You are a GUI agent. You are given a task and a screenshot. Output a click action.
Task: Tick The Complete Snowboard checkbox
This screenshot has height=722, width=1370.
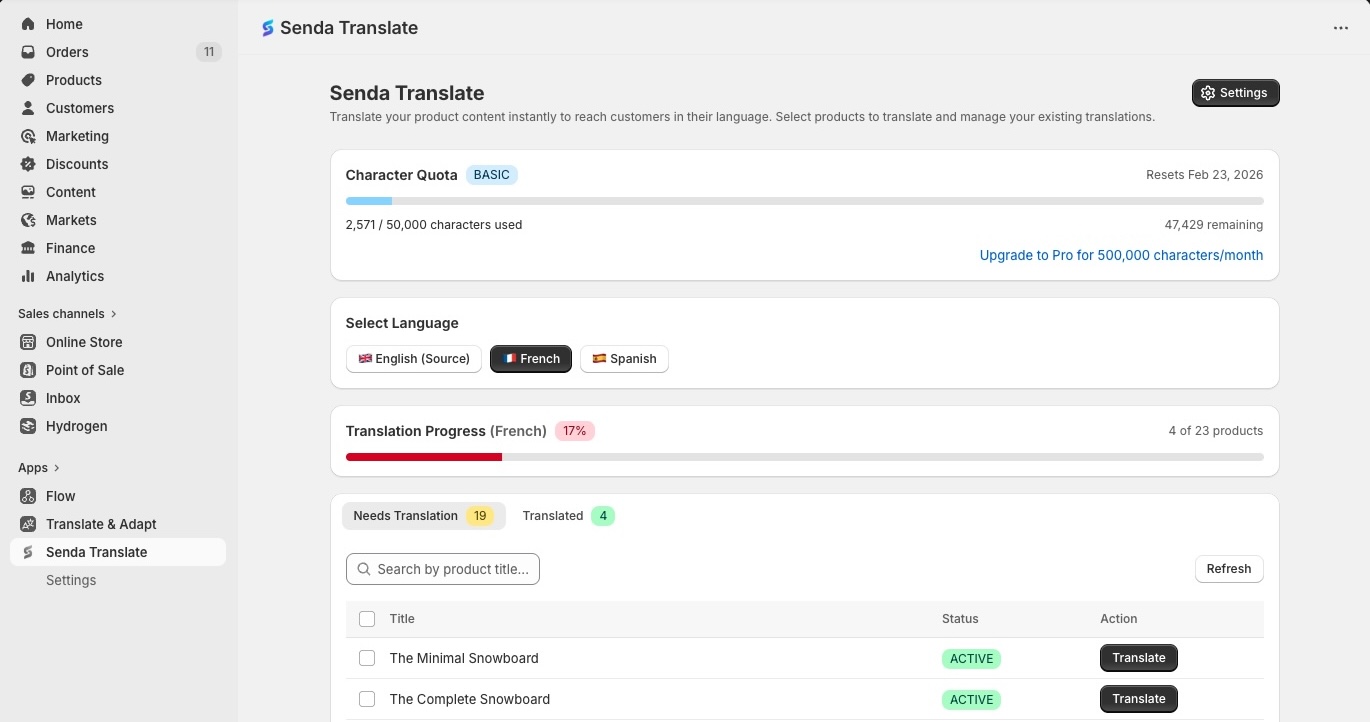click(367, 699)
